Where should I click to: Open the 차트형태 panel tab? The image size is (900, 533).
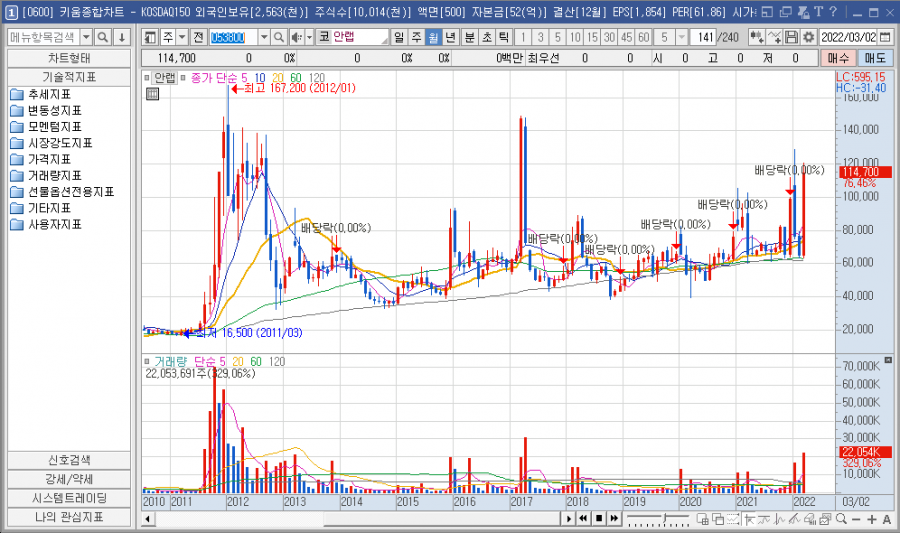(x=69, y=59)
